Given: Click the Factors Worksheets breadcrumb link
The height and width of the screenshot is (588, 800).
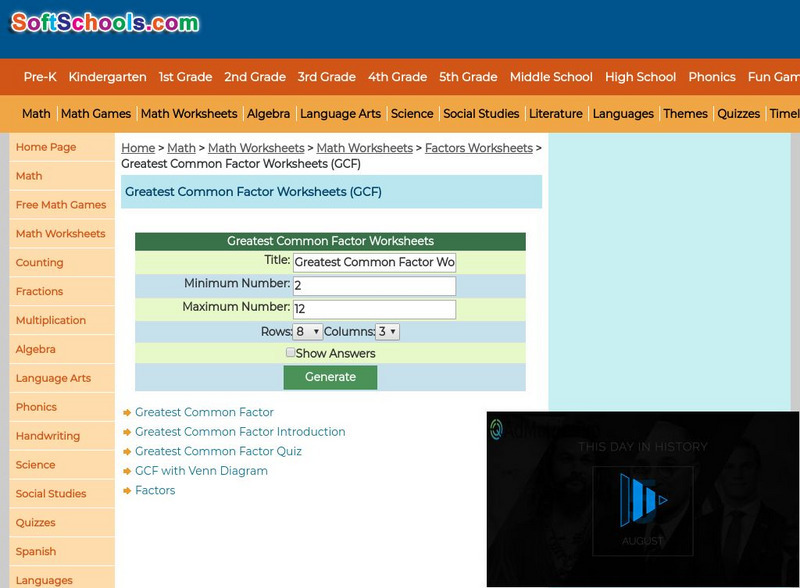Looking at the screenshot, I should pyautogui.click(x=479, y=148).
